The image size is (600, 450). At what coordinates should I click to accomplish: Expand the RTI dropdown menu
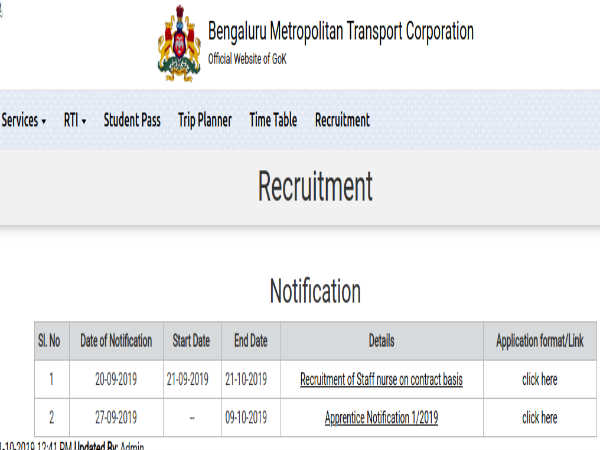[75, 120]
